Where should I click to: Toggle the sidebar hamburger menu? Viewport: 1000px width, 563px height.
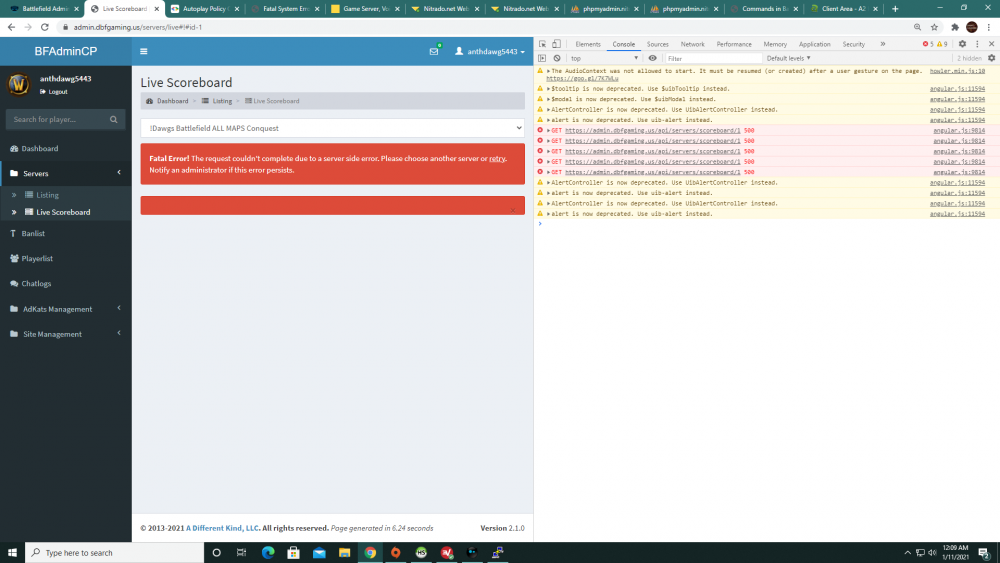tap(144, 51)
